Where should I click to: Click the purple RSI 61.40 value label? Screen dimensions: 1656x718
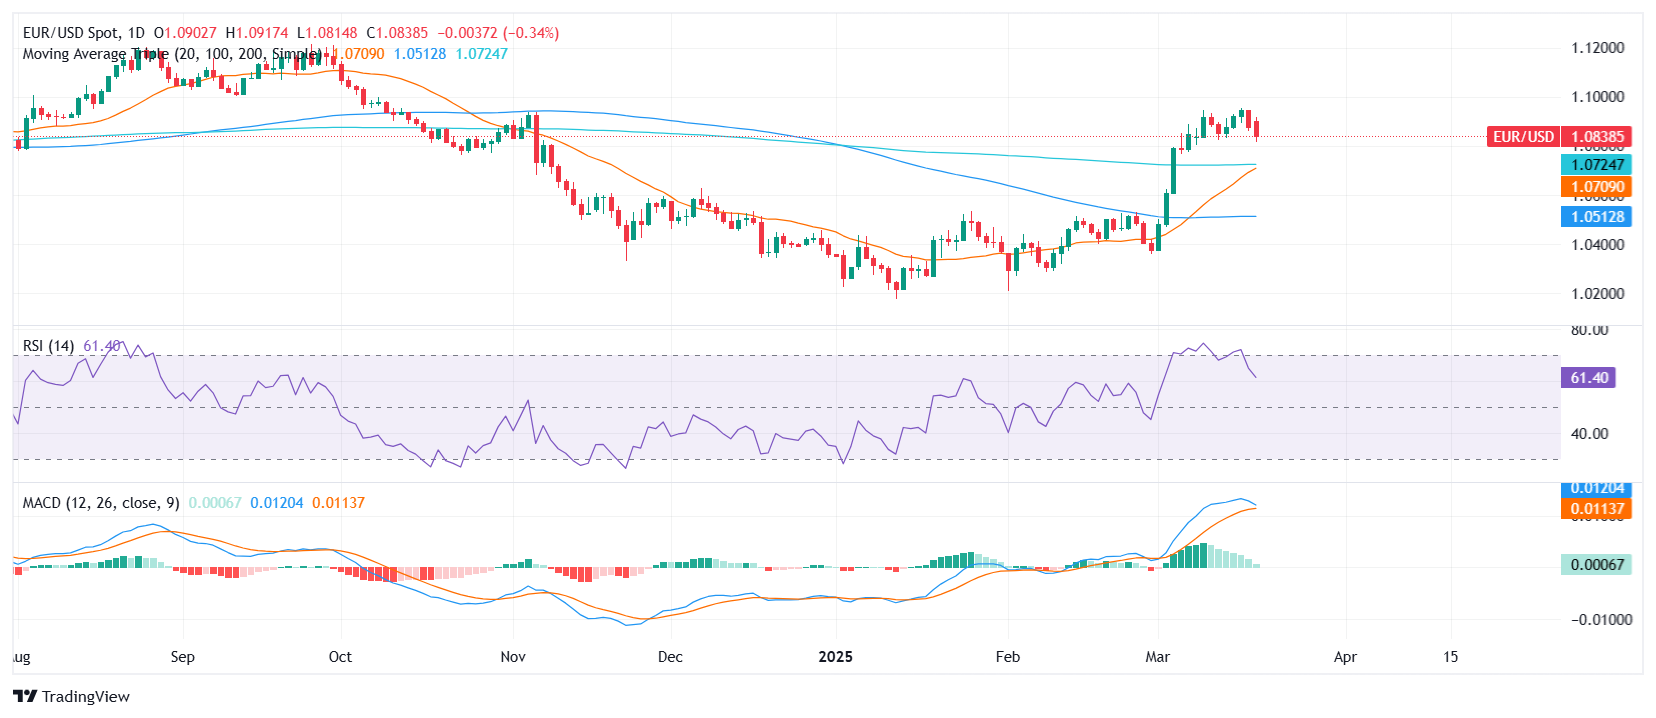[1588, 378]
